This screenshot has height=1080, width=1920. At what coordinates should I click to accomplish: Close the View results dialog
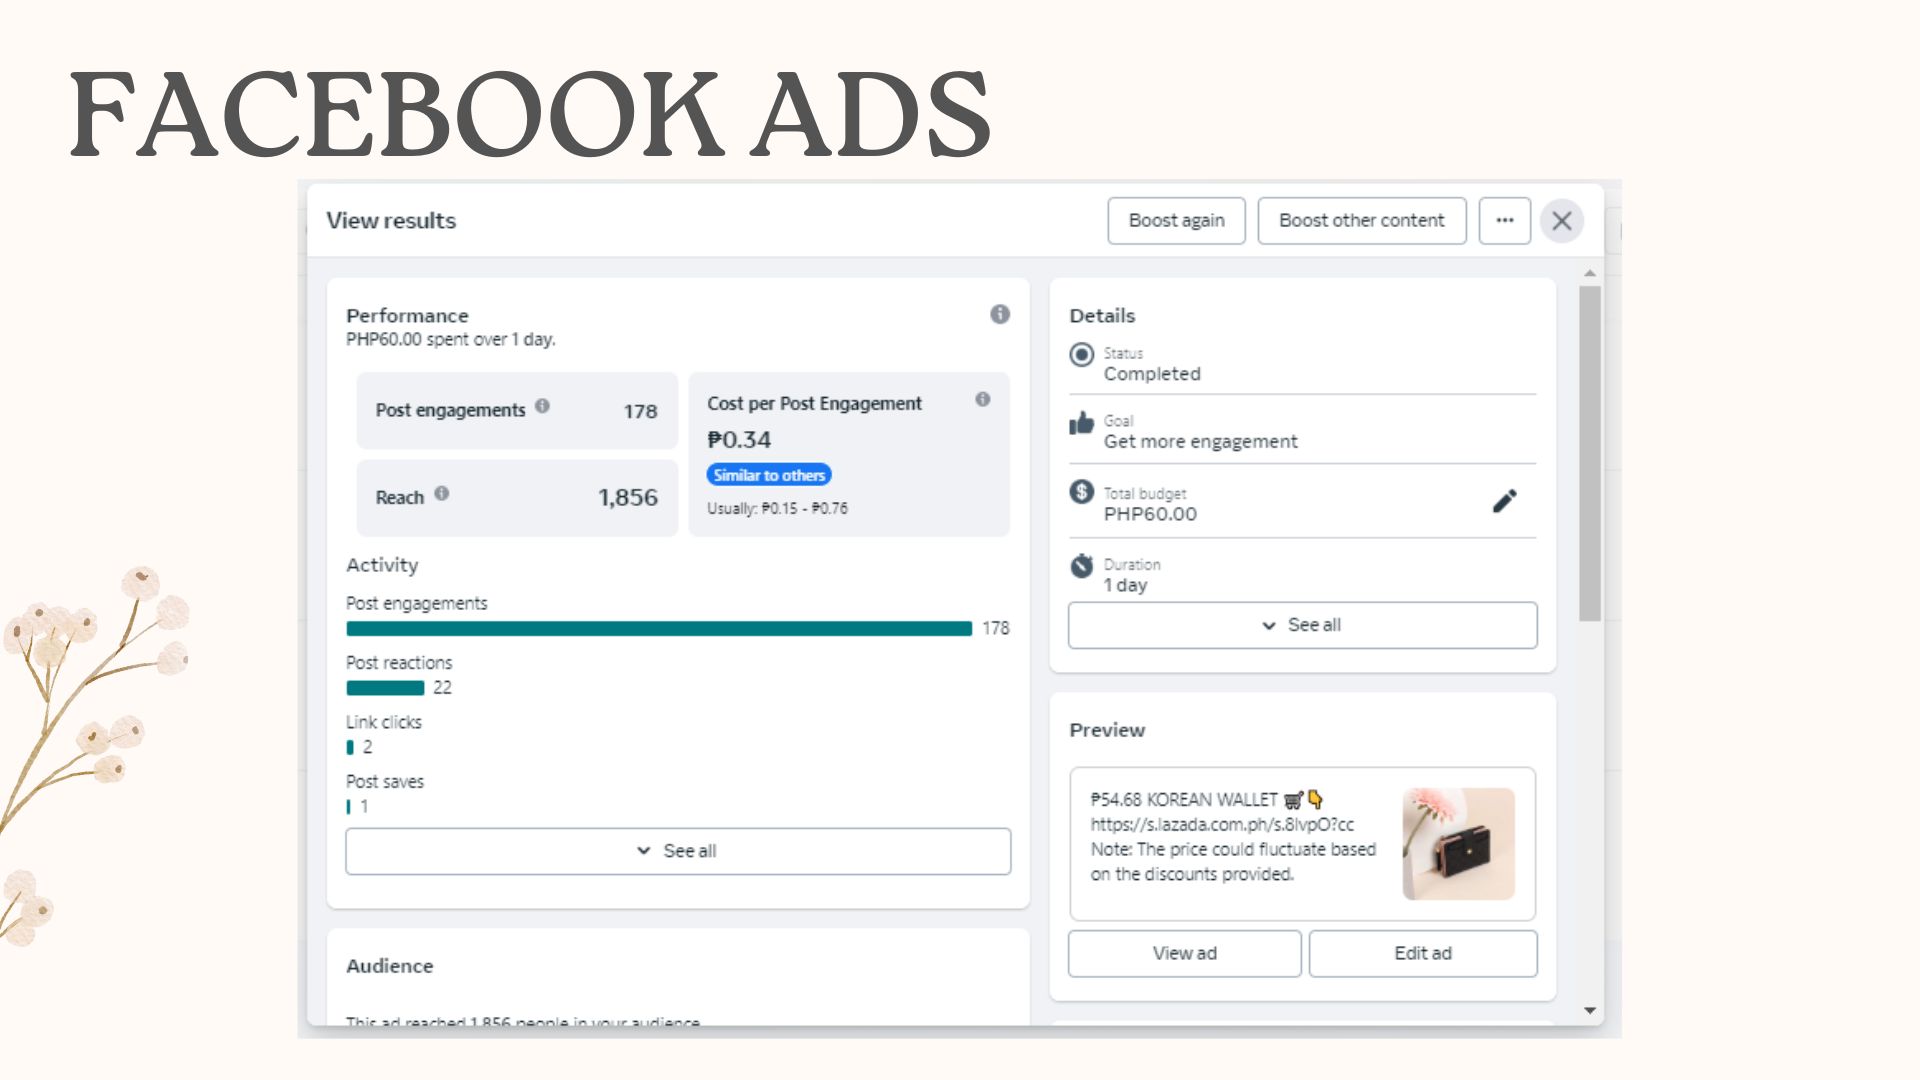(x=1561, y=221)
